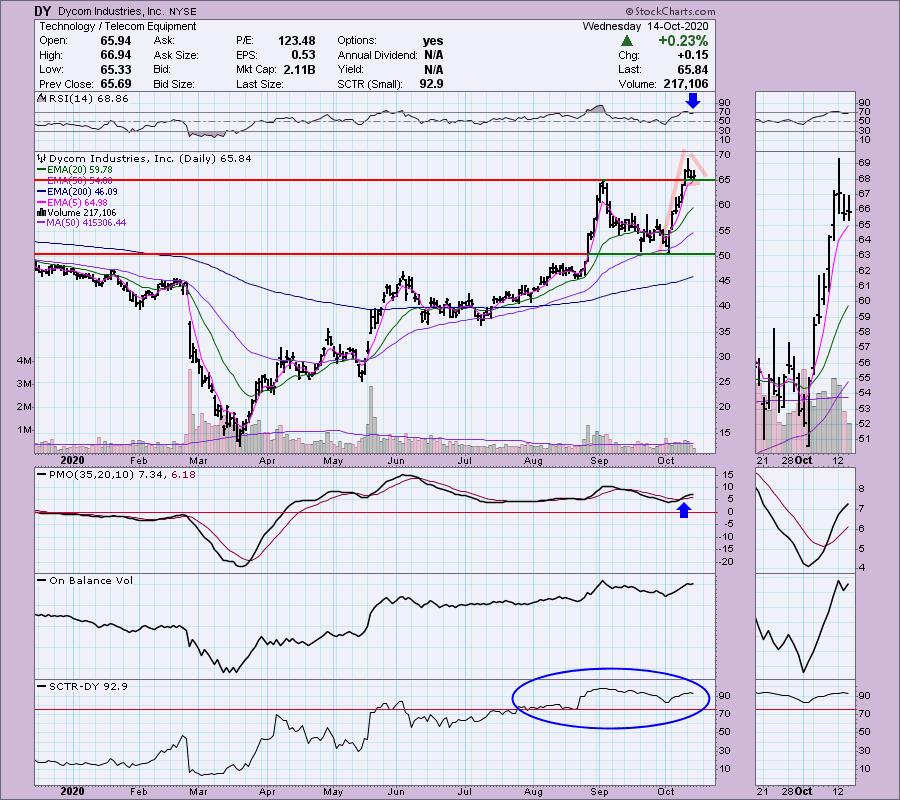Click the 4M volume axis label
The width and height of the screenshot is (900, 800).
[x=24, y=361]
